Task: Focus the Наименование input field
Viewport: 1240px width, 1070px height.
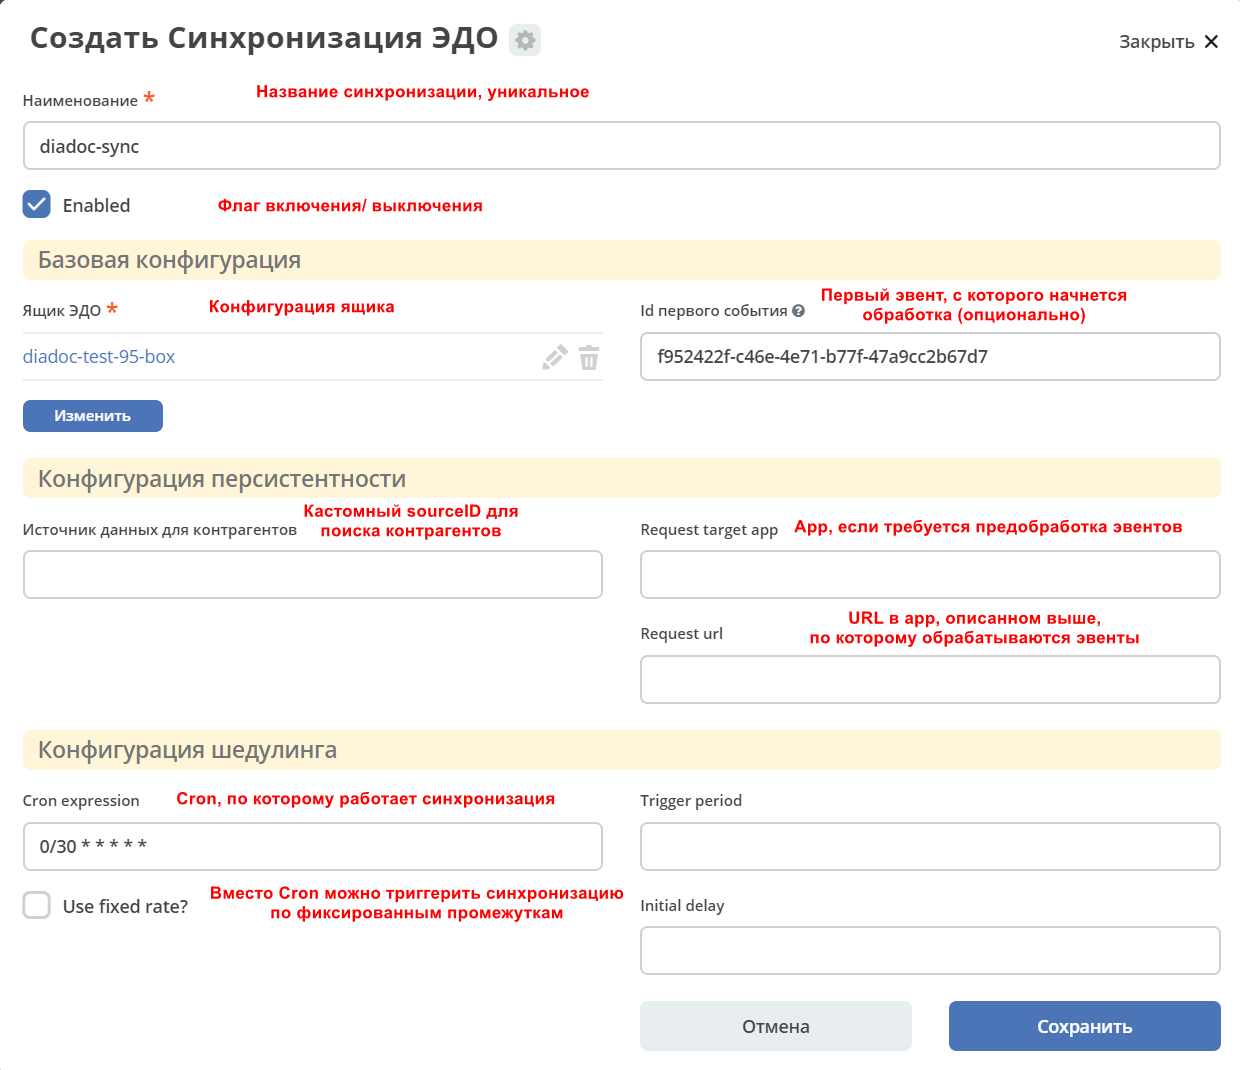Action: [621, 146]
